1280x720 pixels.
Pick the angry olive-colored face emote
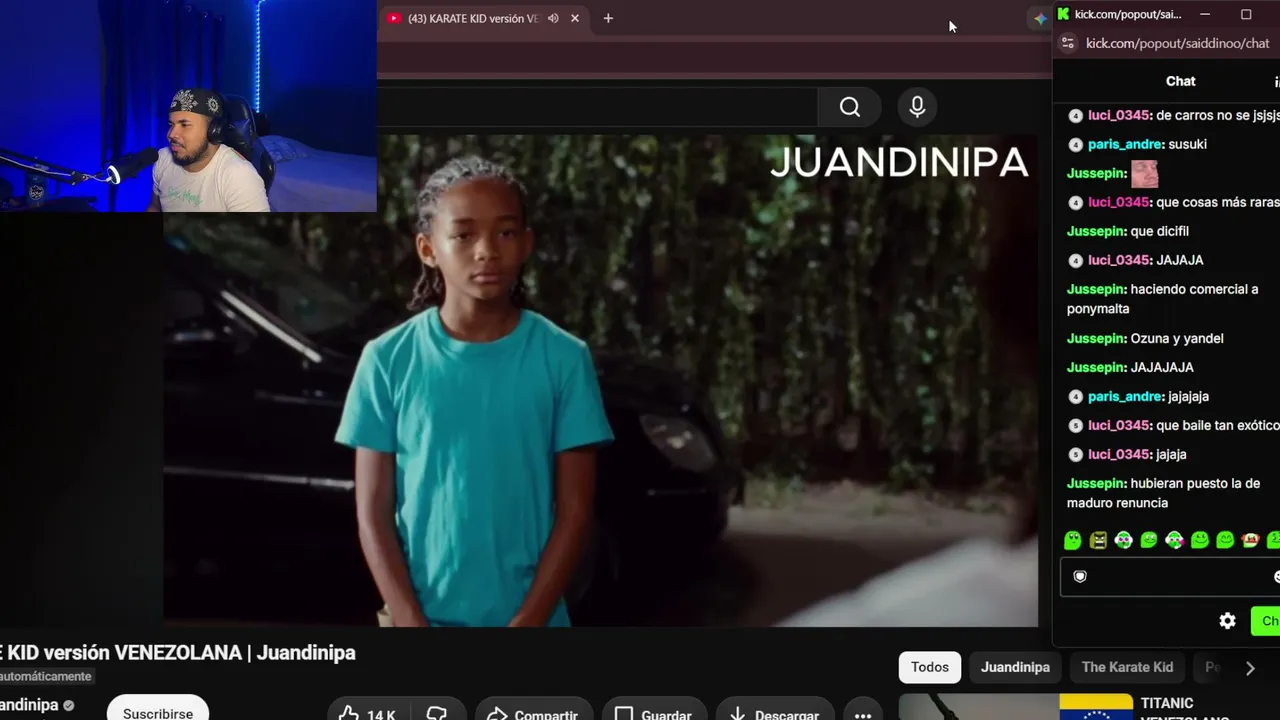click(1098, 540)
